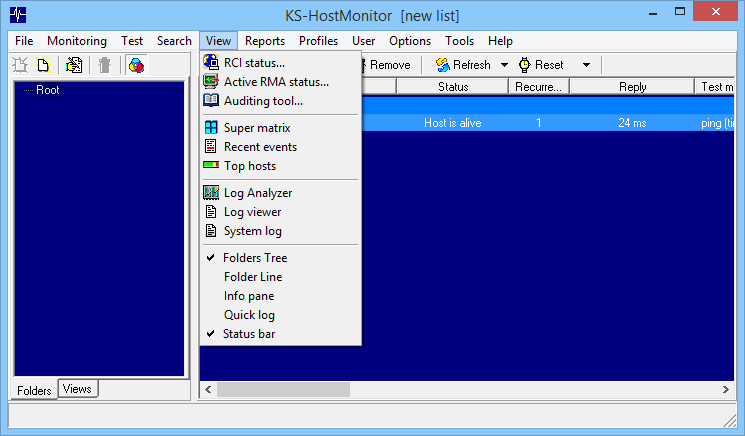Viewport: 745px width, 436px height.
Task: Click the edit properties toolbar icon
Action: pos(74,65)
